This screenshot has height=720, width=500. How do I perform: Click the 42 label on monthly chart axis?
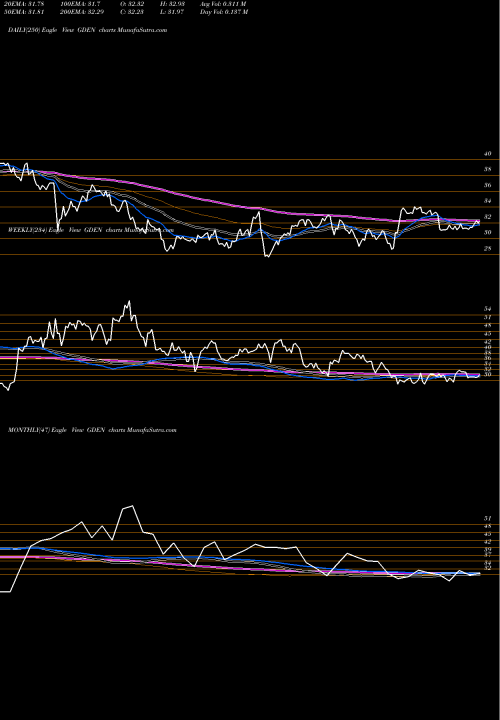coord(488,542)
